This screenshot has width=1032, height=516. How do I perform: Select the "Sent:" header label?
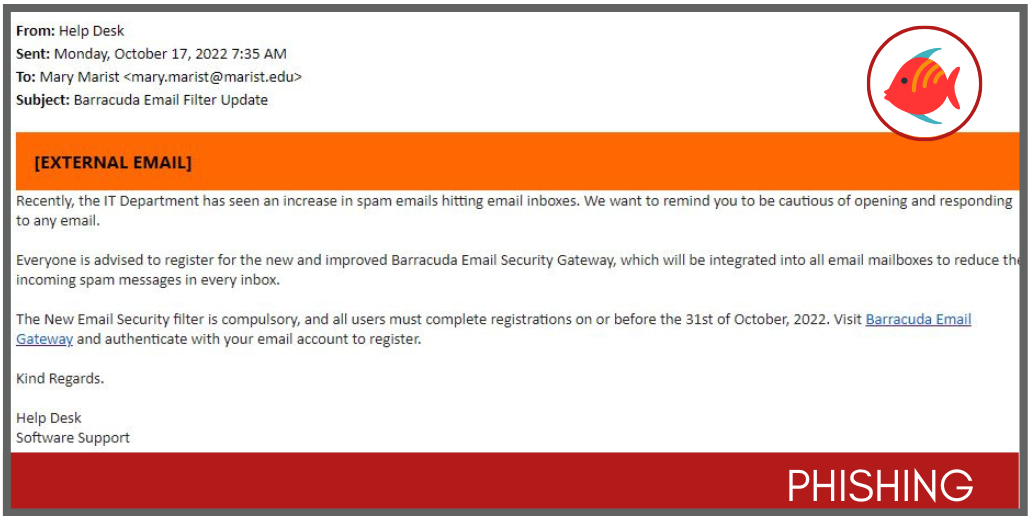(33, 54)
